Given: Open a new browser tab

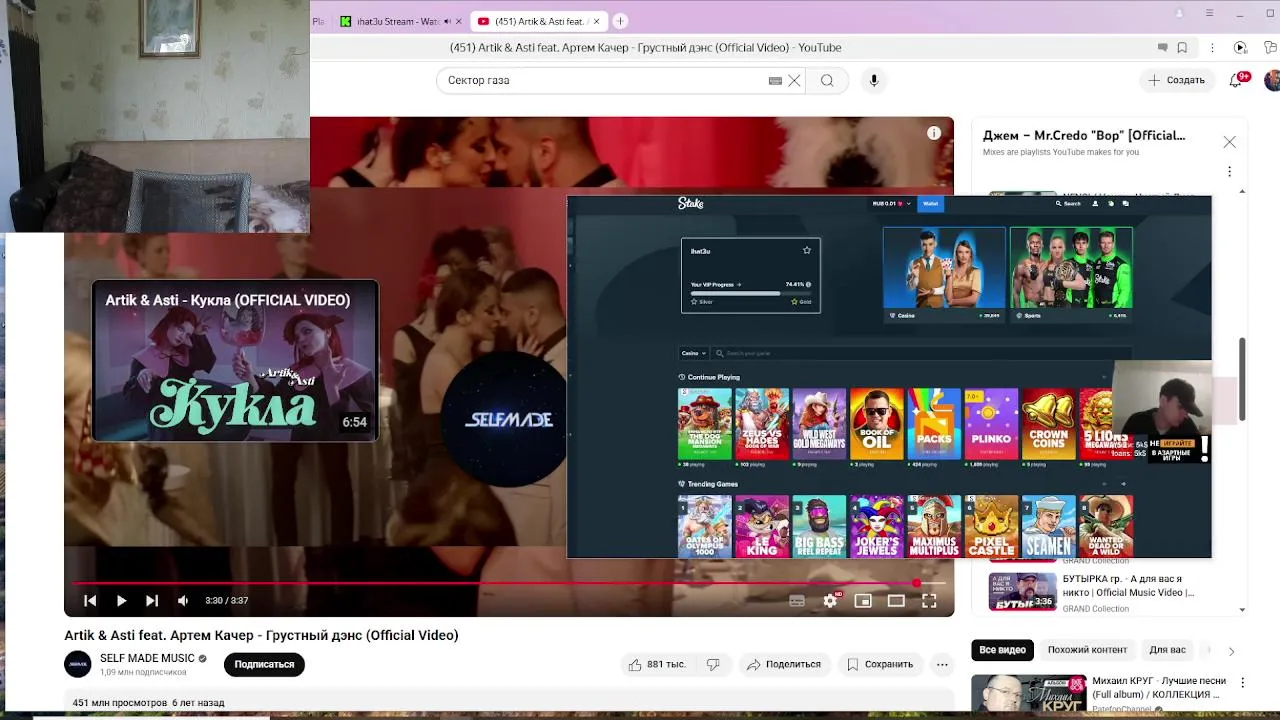Looking at the screenshot, I should (x=620, y=21).
